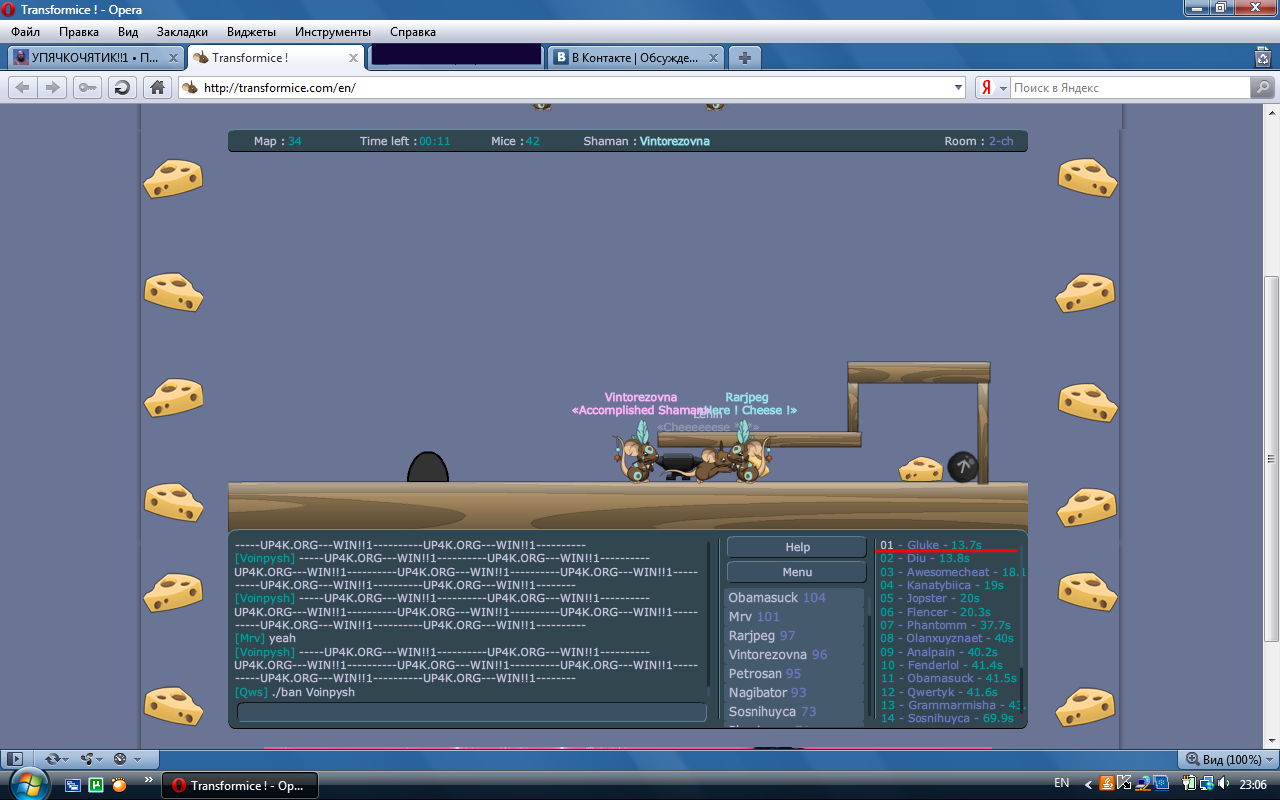Click the game Help button

797,547
